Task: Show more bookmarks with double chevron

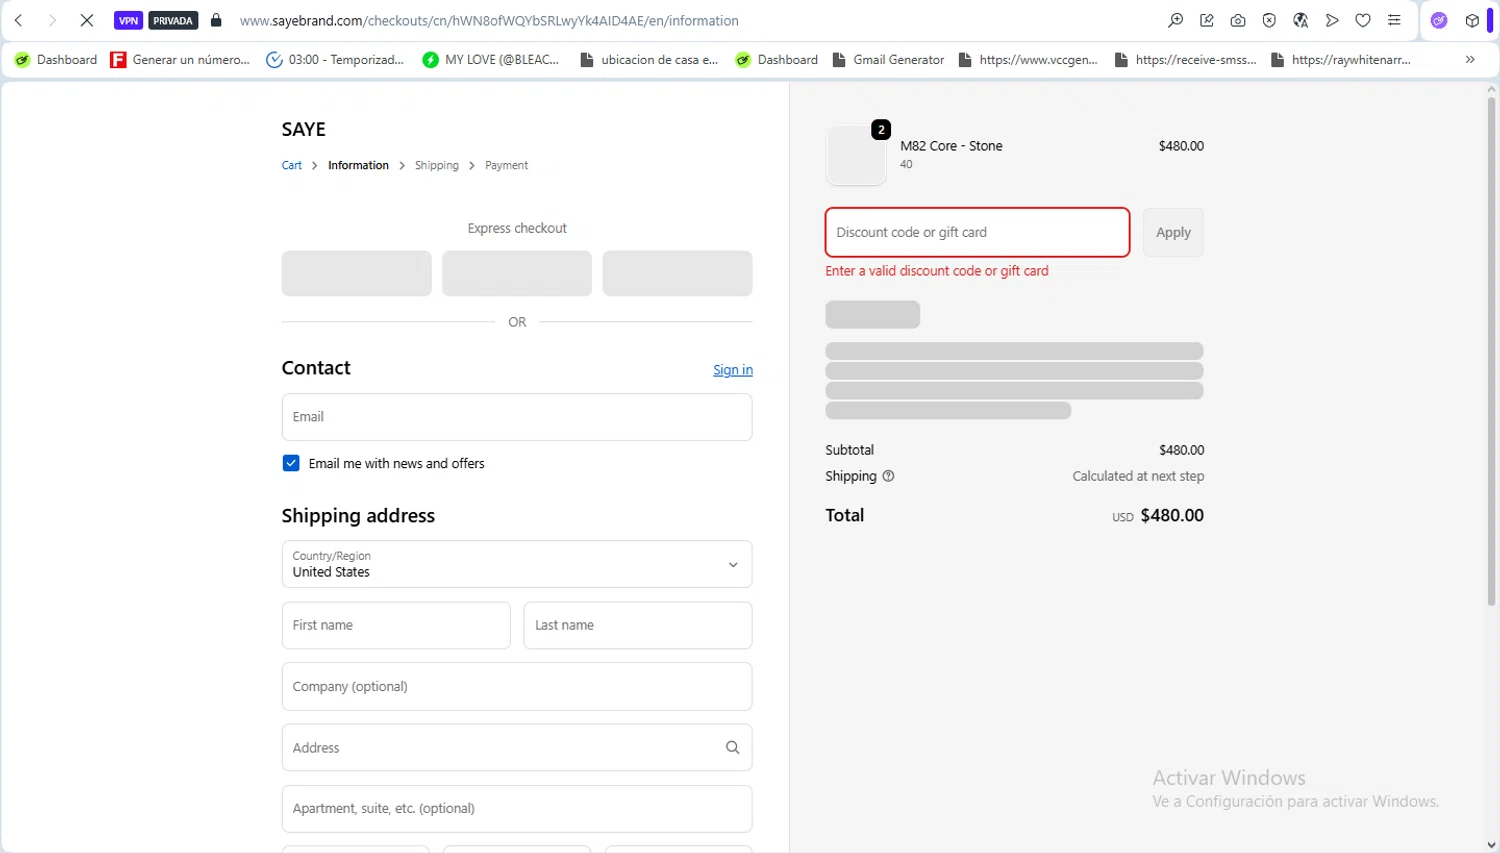Action: pos(1470,60)
